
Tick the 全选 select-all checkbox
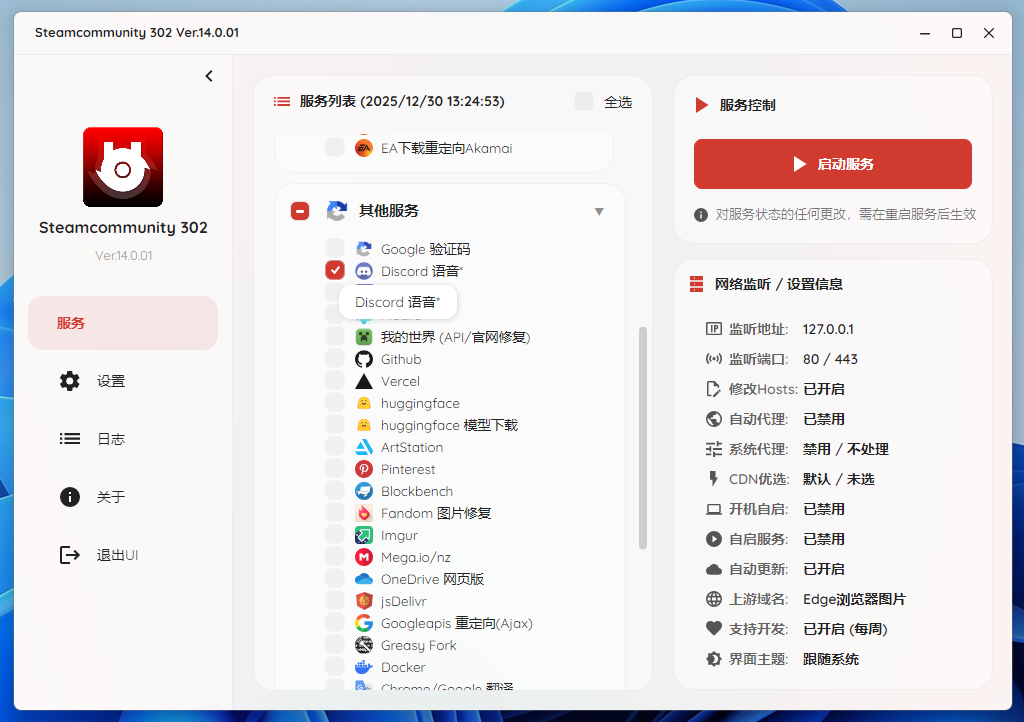click(584, 101)
